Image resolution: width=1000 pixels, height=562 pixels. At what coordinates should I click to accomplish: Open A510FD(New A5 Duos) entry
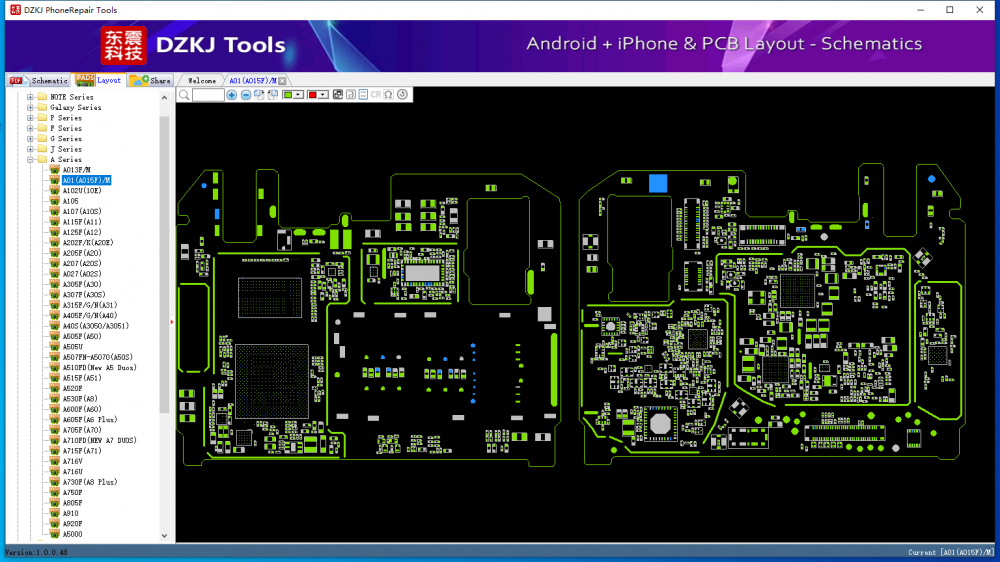(99, 368)
